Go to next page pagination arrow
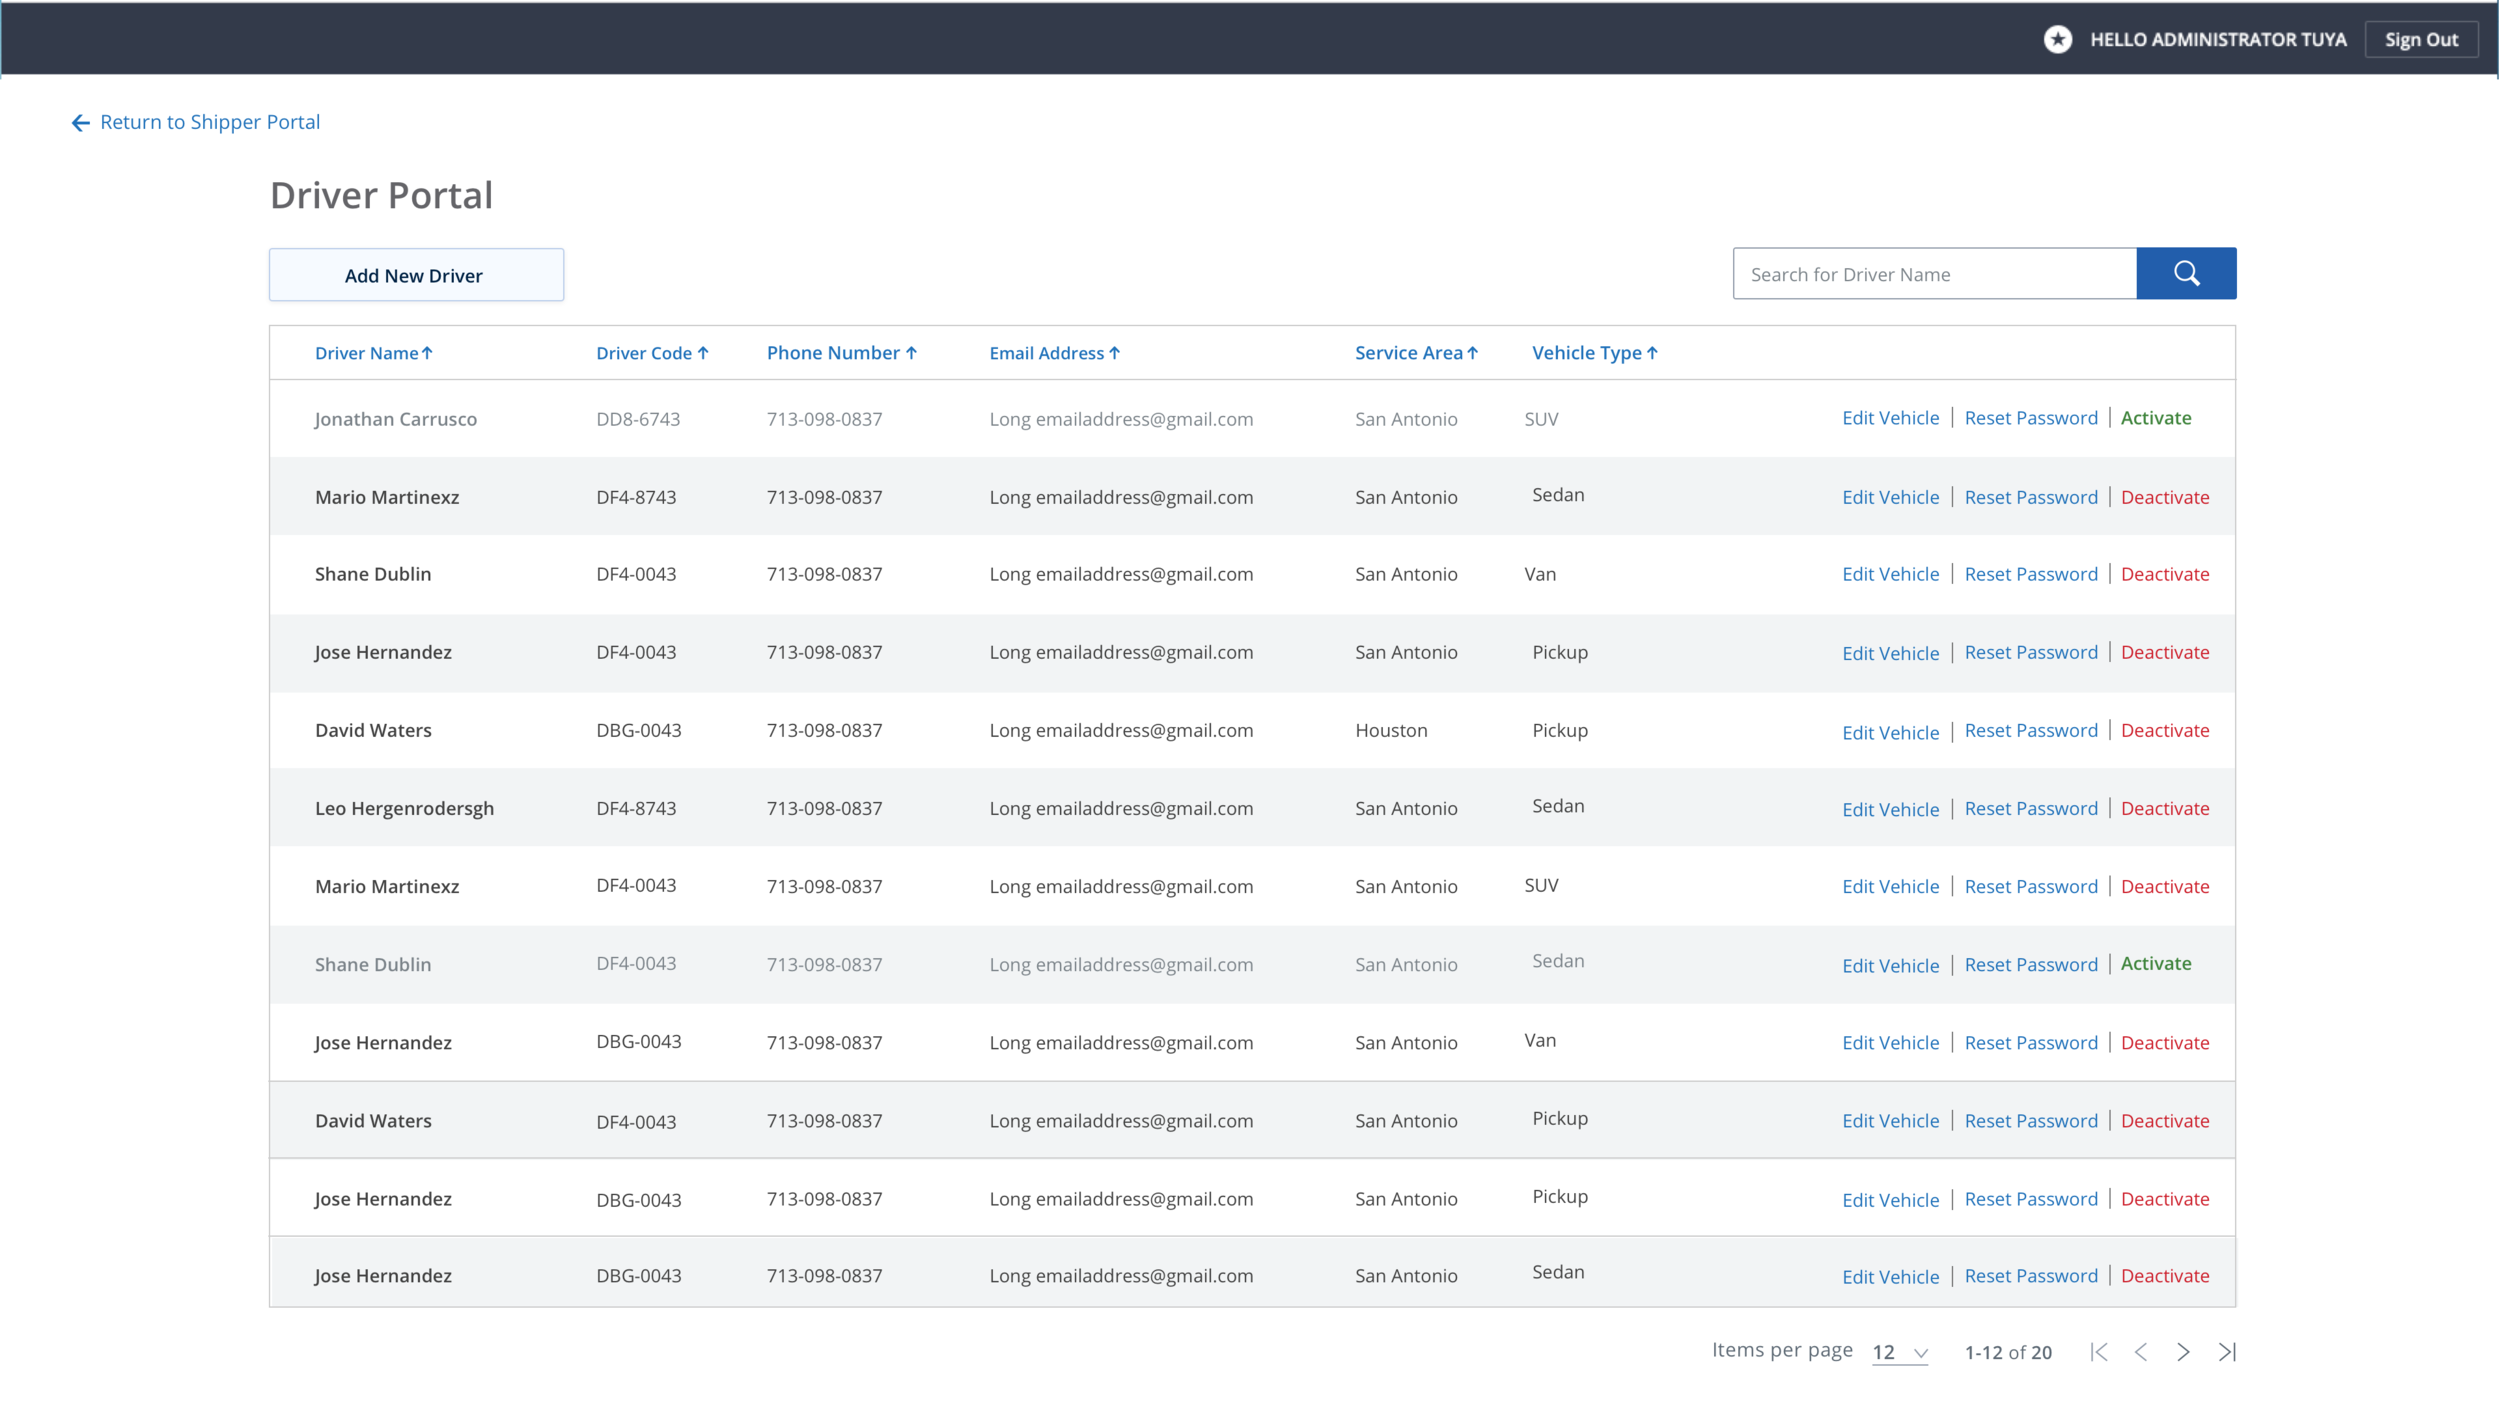The height and width of the screenshot is (1406, 2500). (2183, 1352)
